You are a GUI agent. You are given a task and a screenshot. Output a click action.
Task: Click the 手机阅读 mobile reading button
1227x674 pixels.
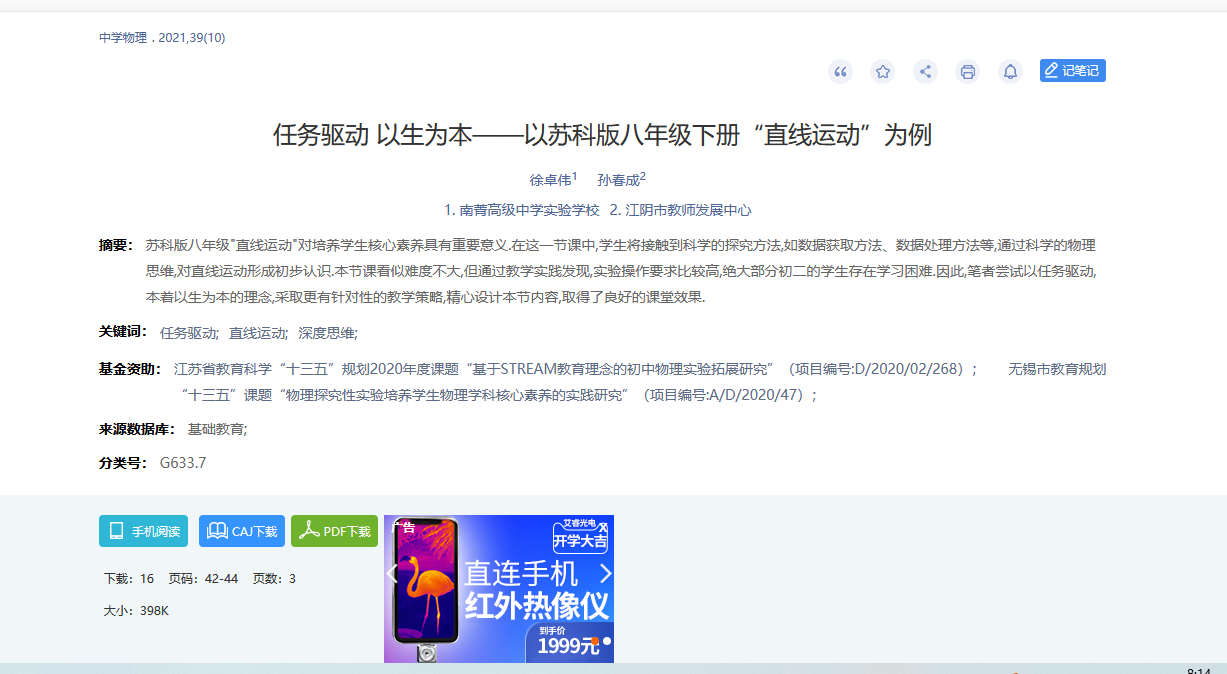coord(144,531)
